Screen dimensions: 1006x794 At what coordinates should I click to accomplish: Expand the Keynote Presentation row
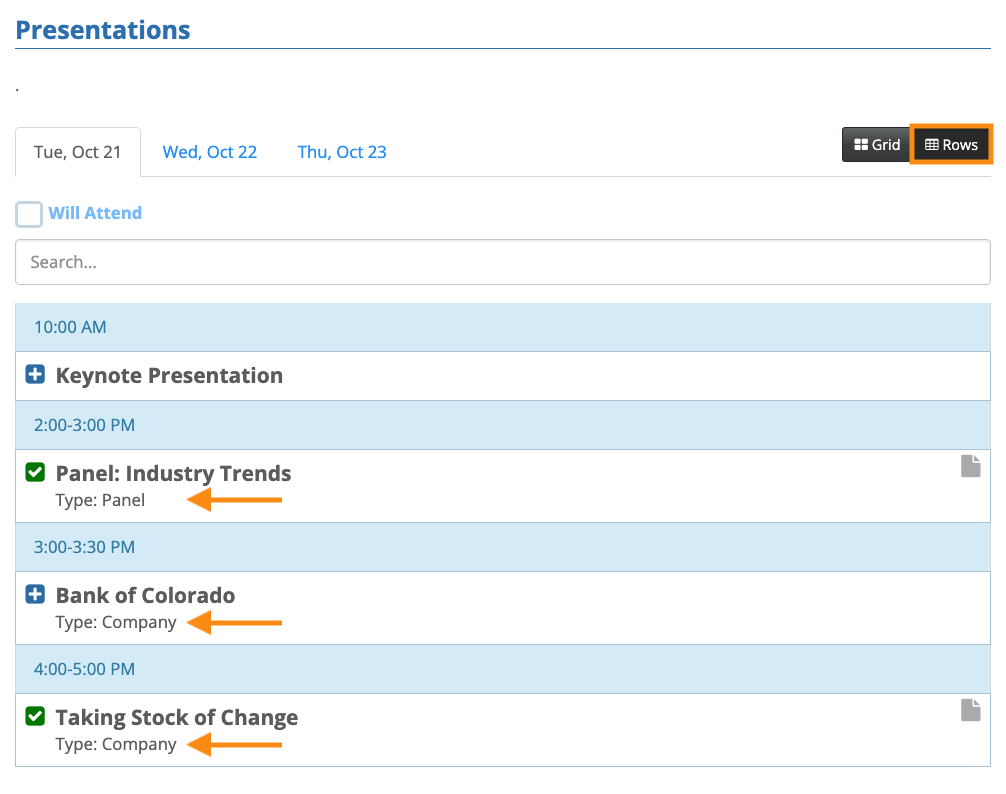click(x=169, y=376)
